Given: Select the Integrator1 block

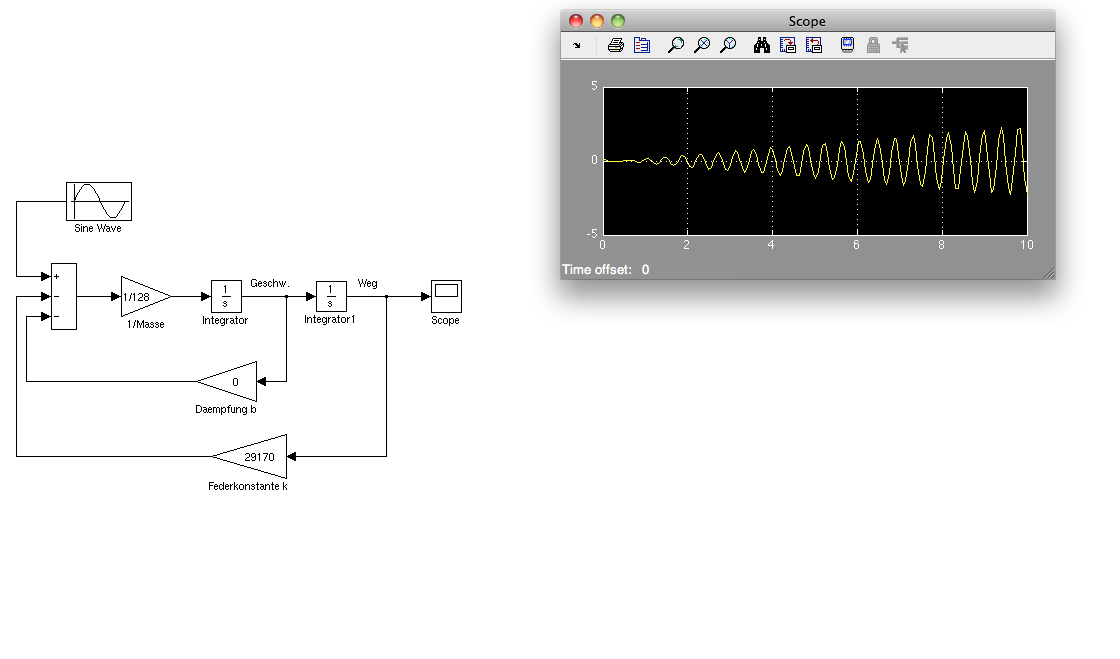Looking at the screenshot, I should pos(331,296).
